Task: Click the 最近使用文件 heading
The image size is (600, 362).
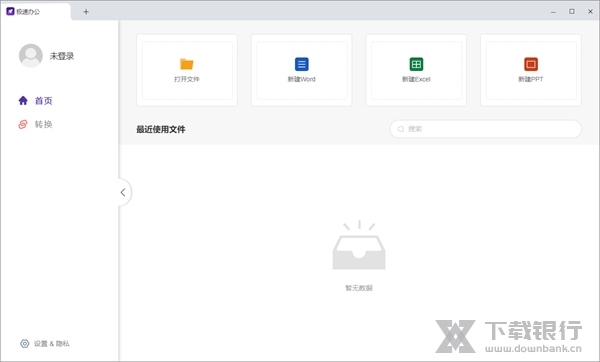Action: pos(161,129)
